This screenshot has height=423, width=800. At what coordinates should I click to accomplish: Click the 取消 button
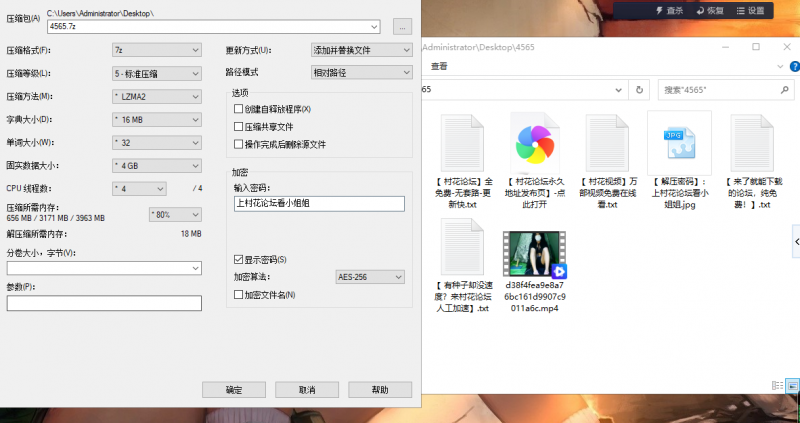[x=306, y=389]
